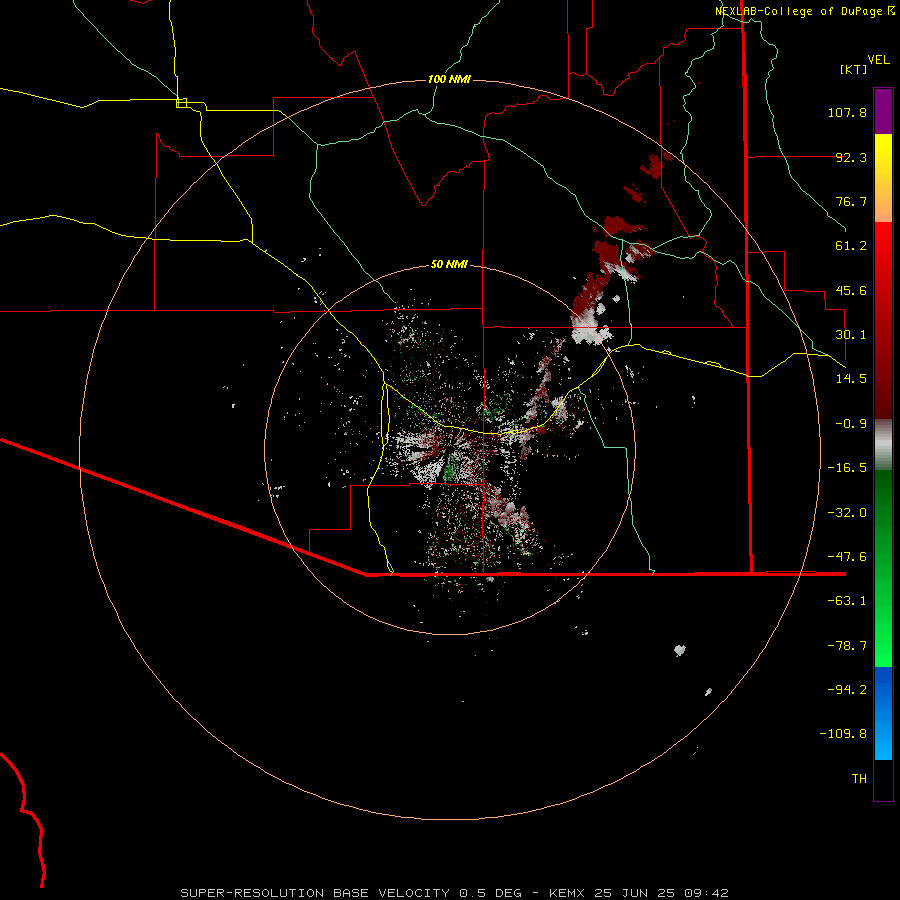900x900 pixels.
Task: Click the blue segment of velocity color bar
Action: point(883,713)
